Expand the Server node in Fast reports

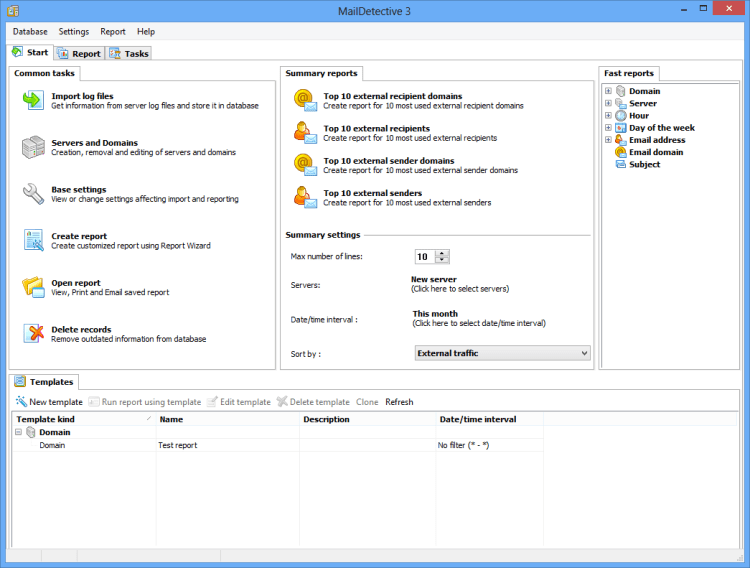click(x=608, y=103)
